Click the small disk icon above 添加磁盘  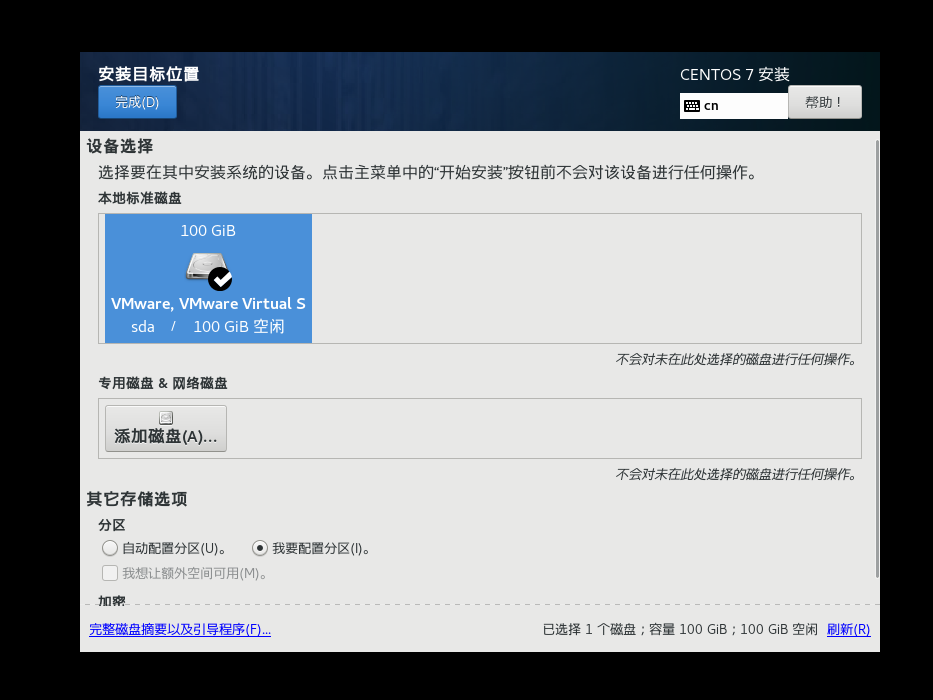tap(166, 418)
